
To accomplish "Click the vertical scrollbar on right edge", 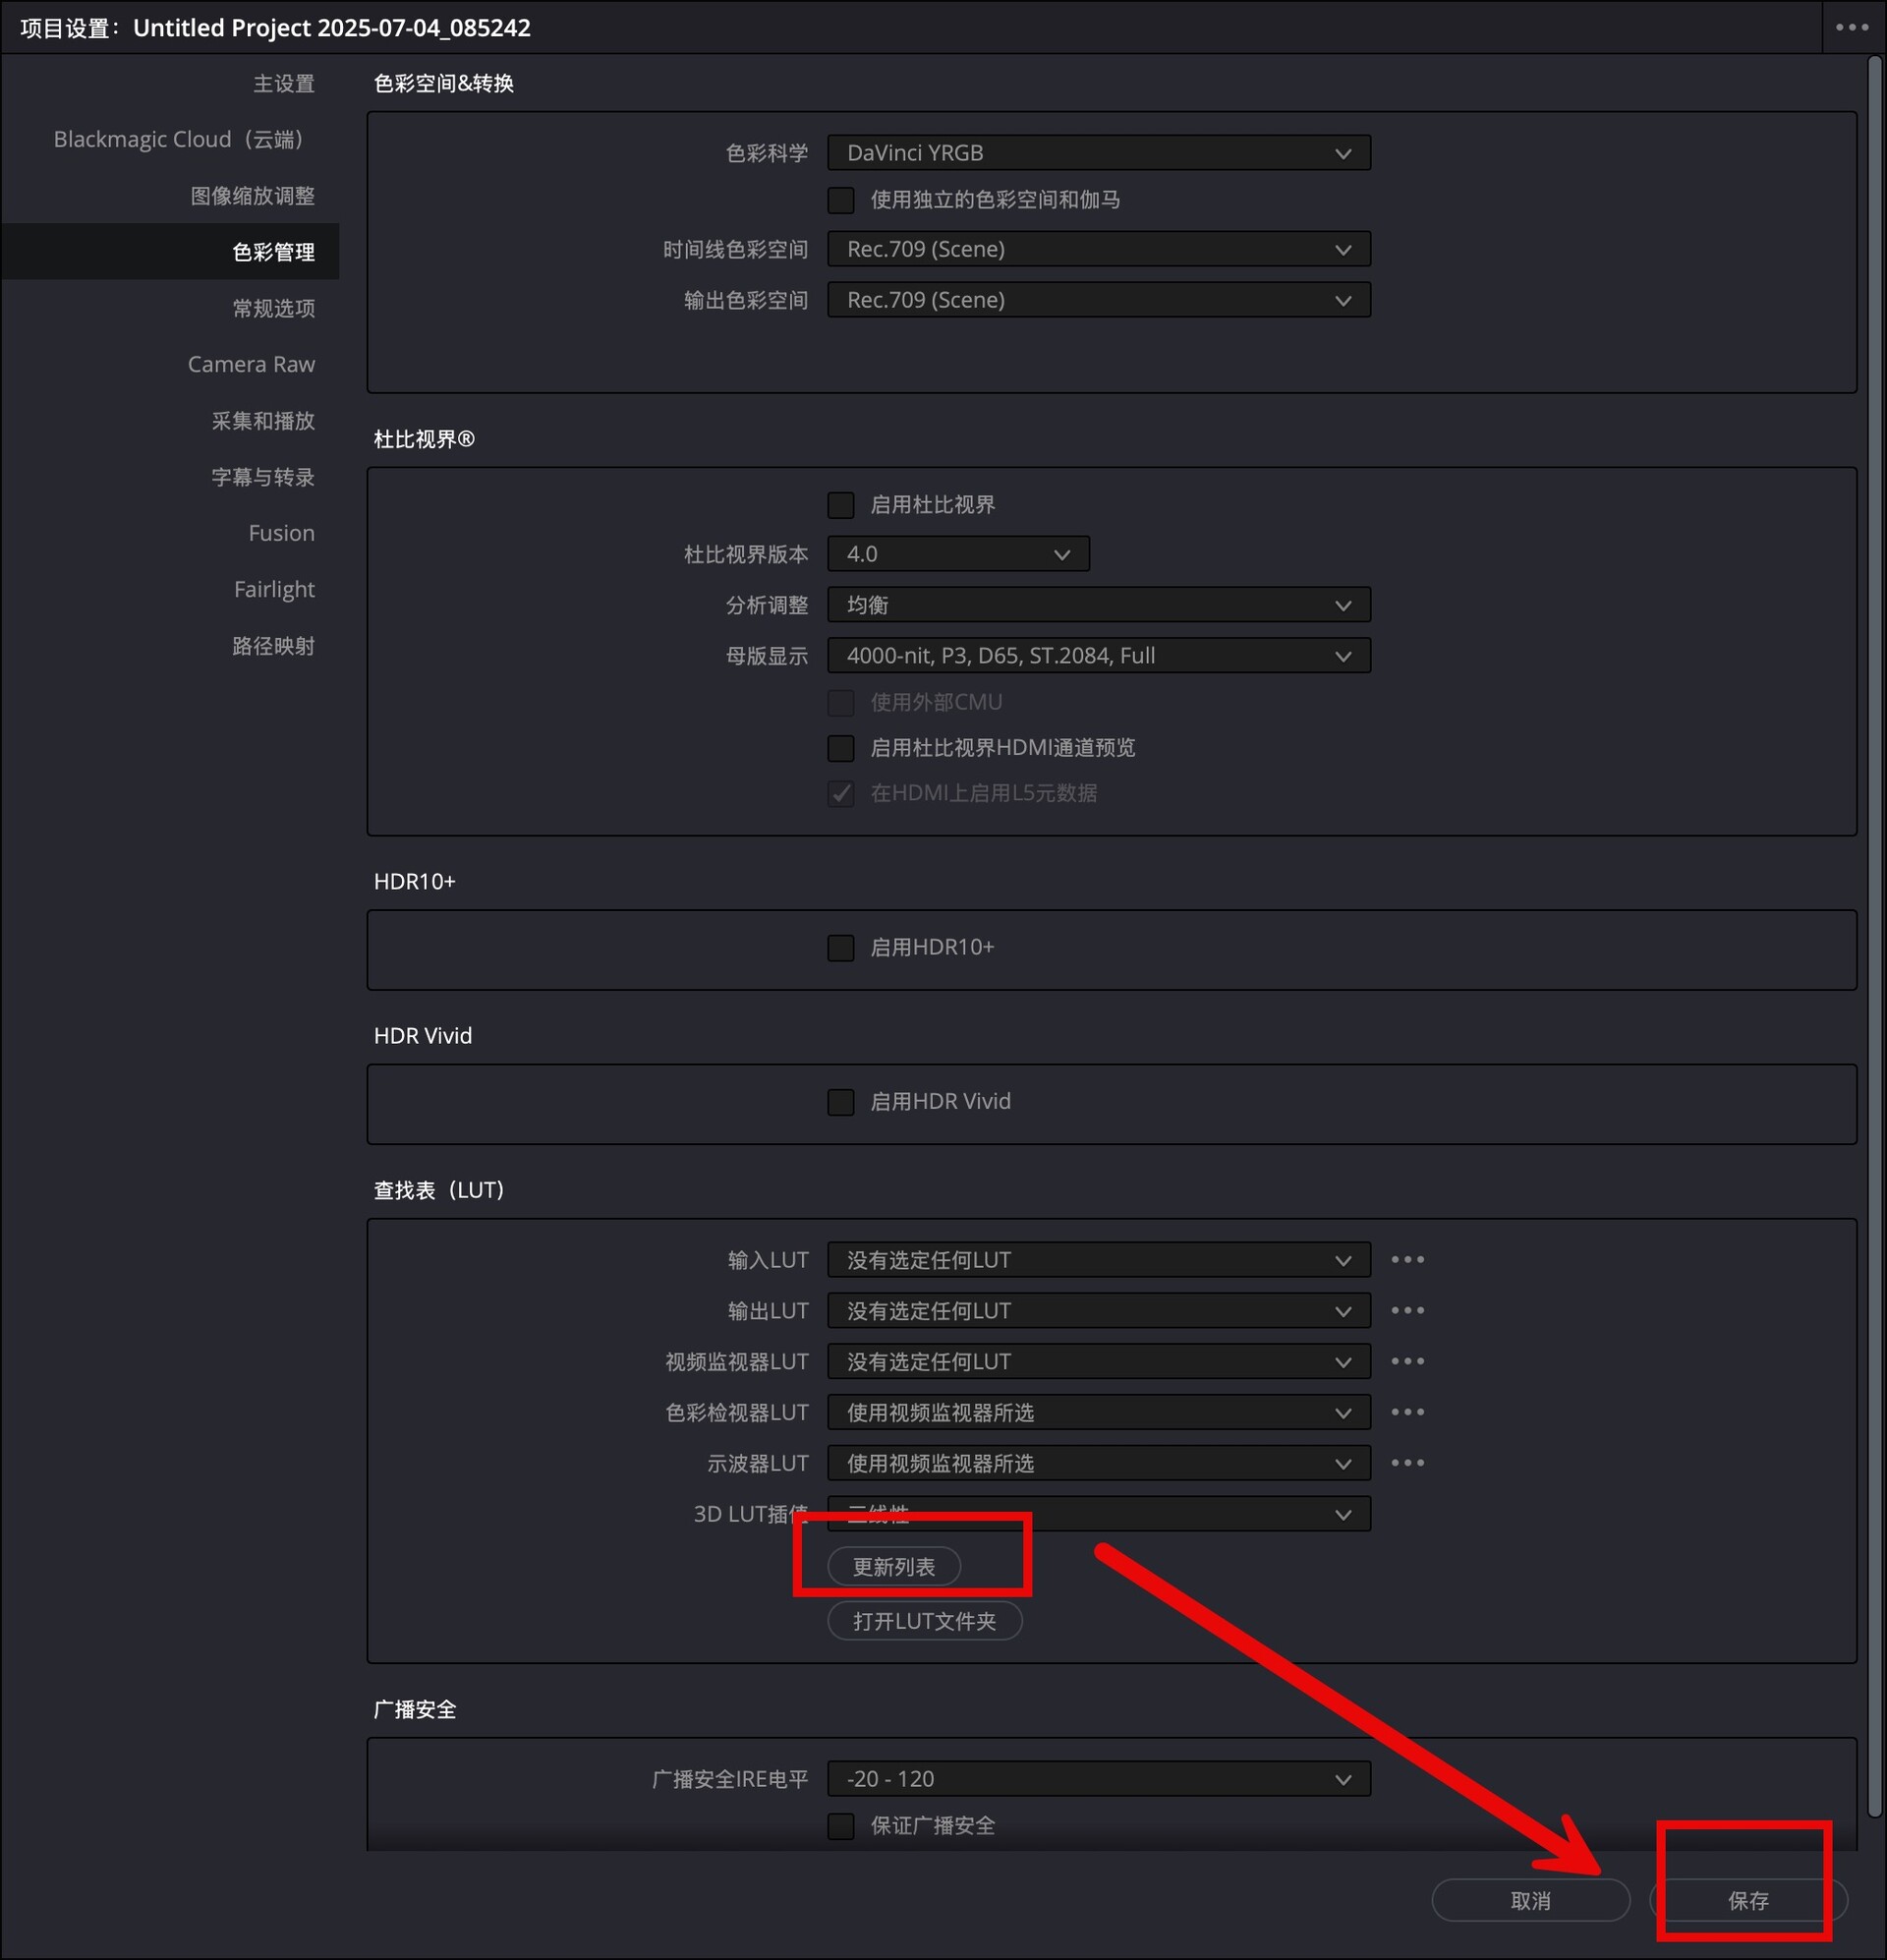I will point(1875,936).
